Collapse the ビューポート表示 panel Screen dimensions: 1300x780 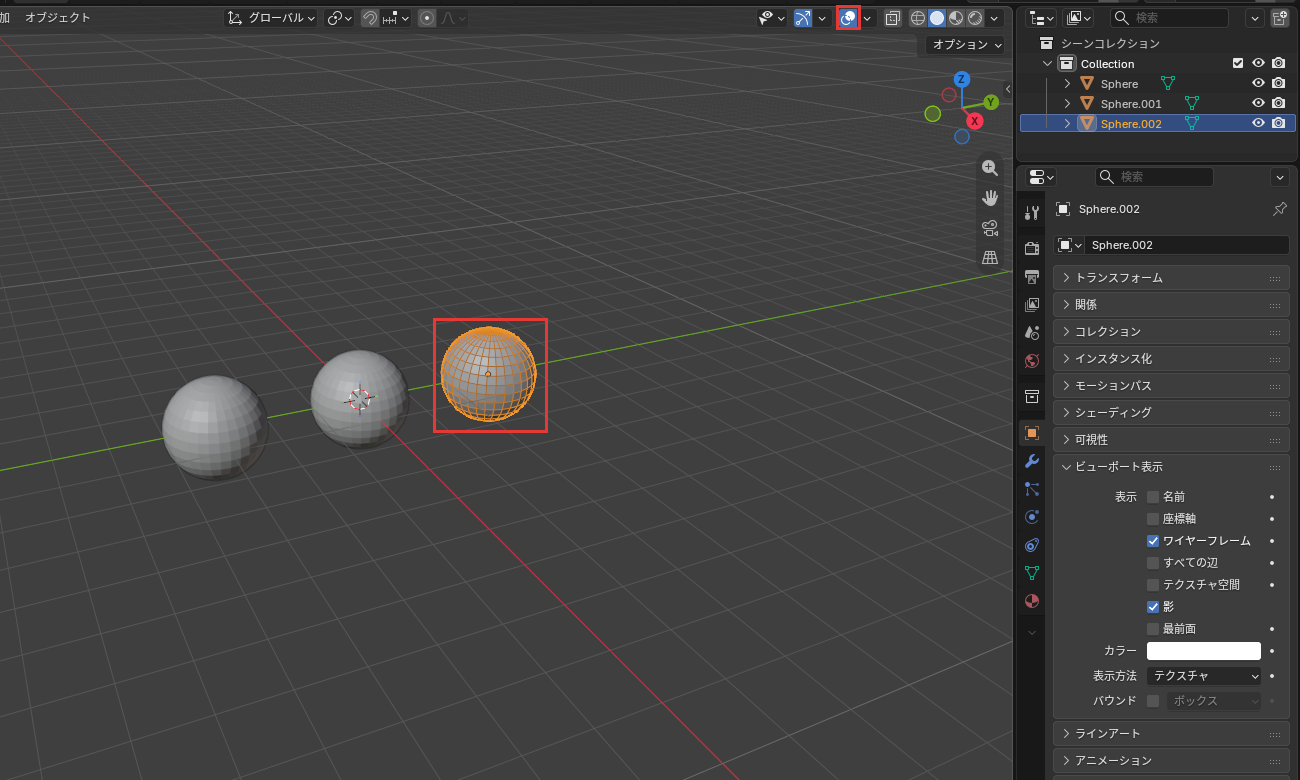pyautogui.click(x=1171, y=467)
